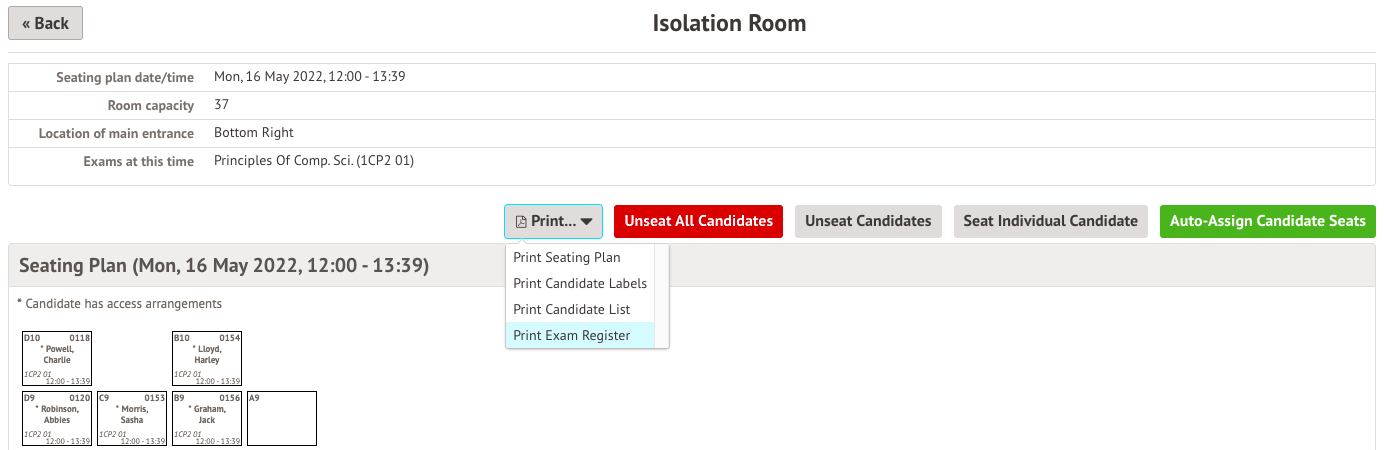Click the empty seat A9

pyautogui.click(x=282, y=418)
